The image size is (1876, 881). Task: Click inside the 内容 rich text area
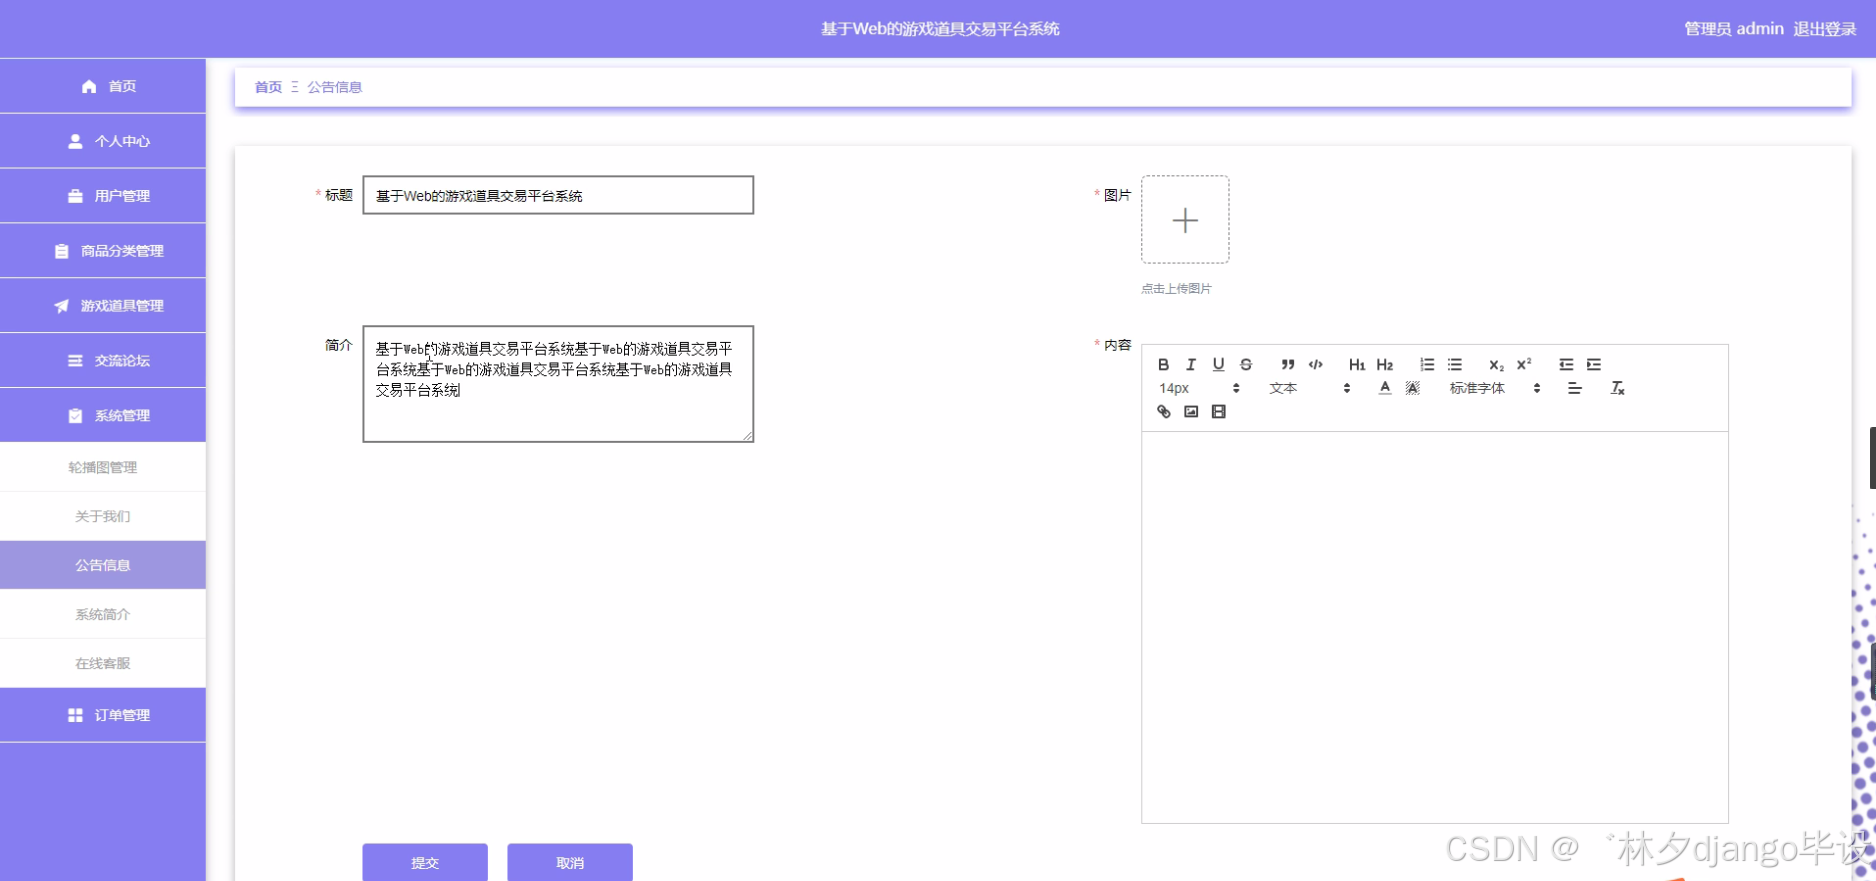pos(1435,627)
